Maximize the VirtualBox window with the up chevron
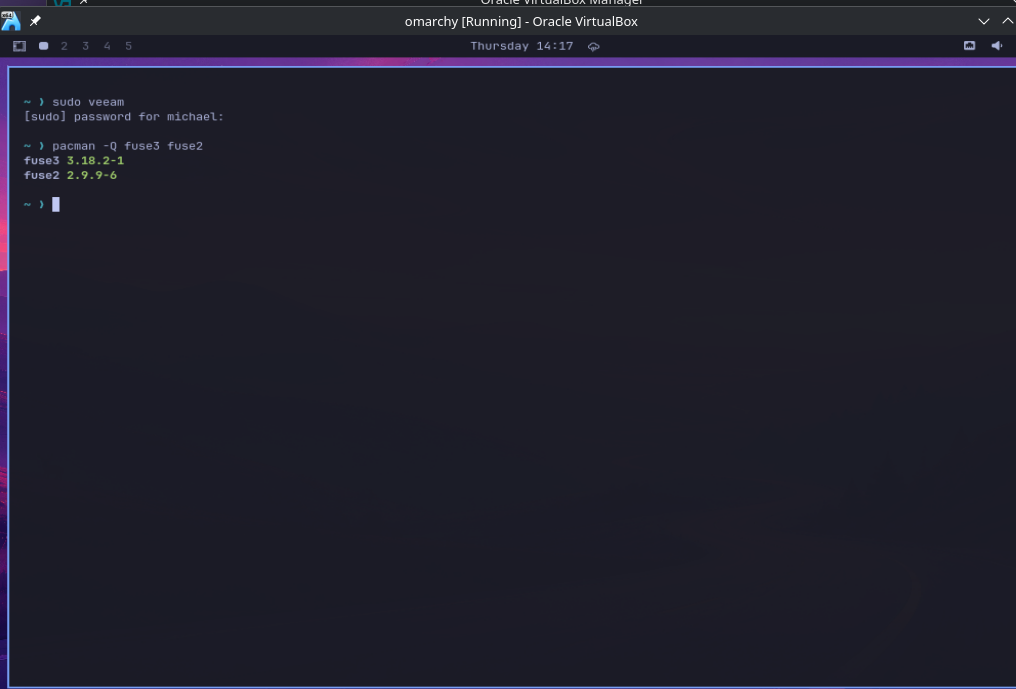 [x=1008, y=21]
